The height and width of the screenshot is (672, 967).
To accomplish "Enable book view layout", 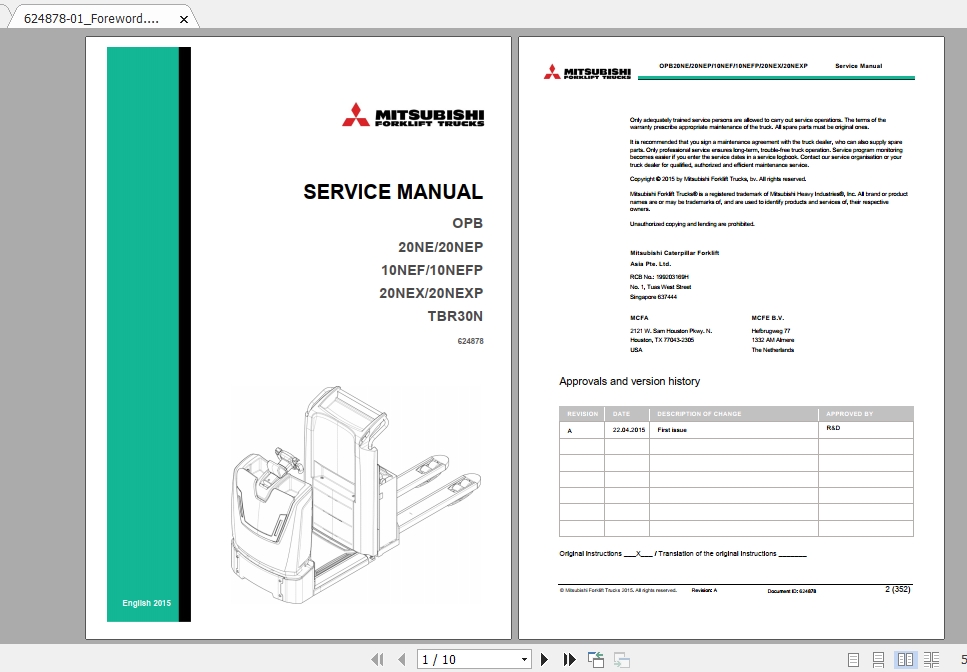I will [931, 659].
